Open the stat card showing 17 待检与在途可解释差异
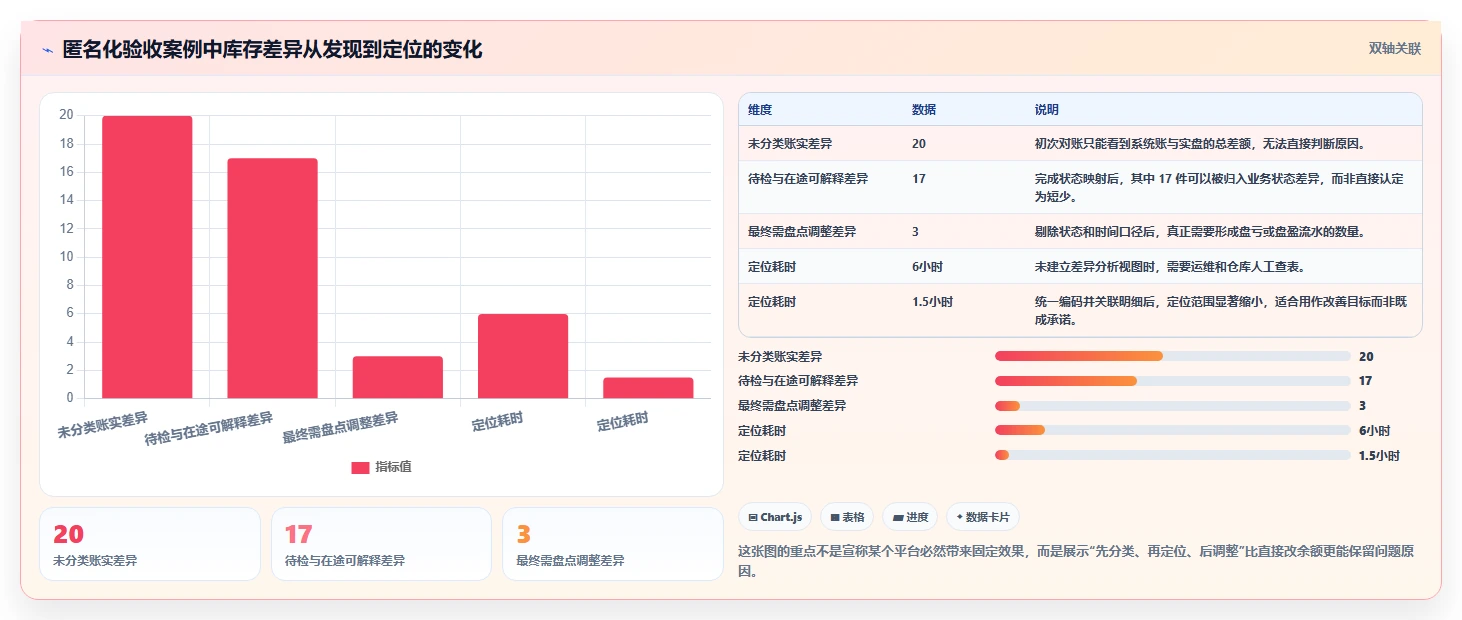 [x=381, y=544]
